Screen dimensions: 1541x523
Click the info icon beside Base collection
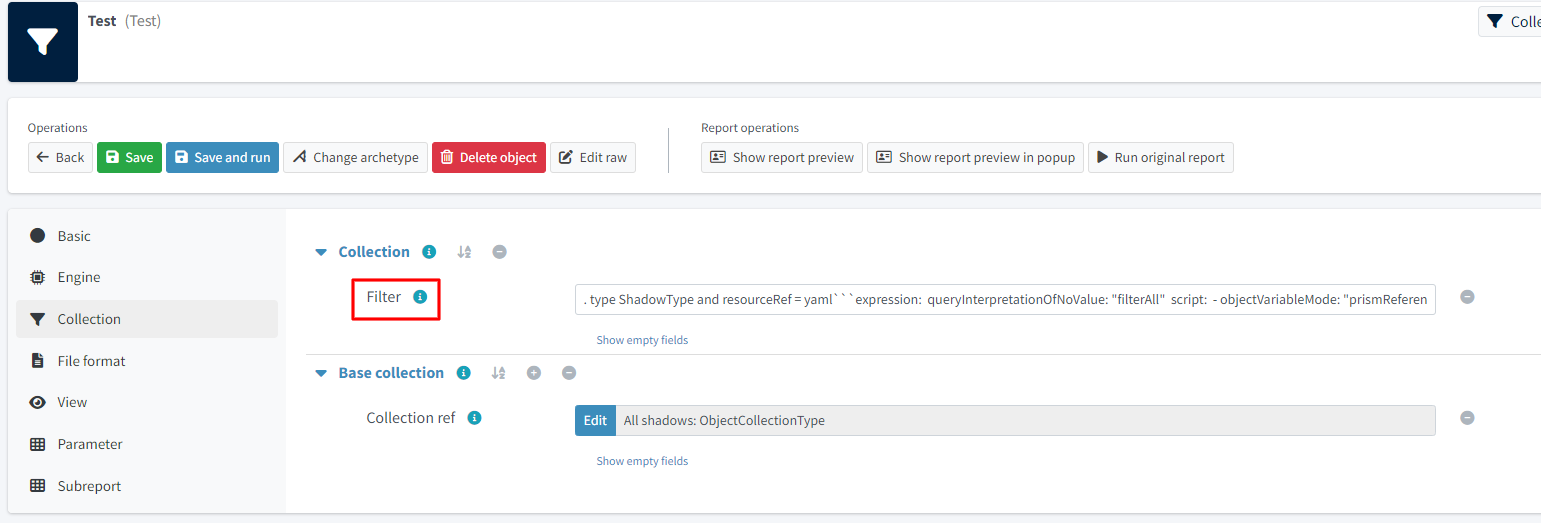coord(463,373)
